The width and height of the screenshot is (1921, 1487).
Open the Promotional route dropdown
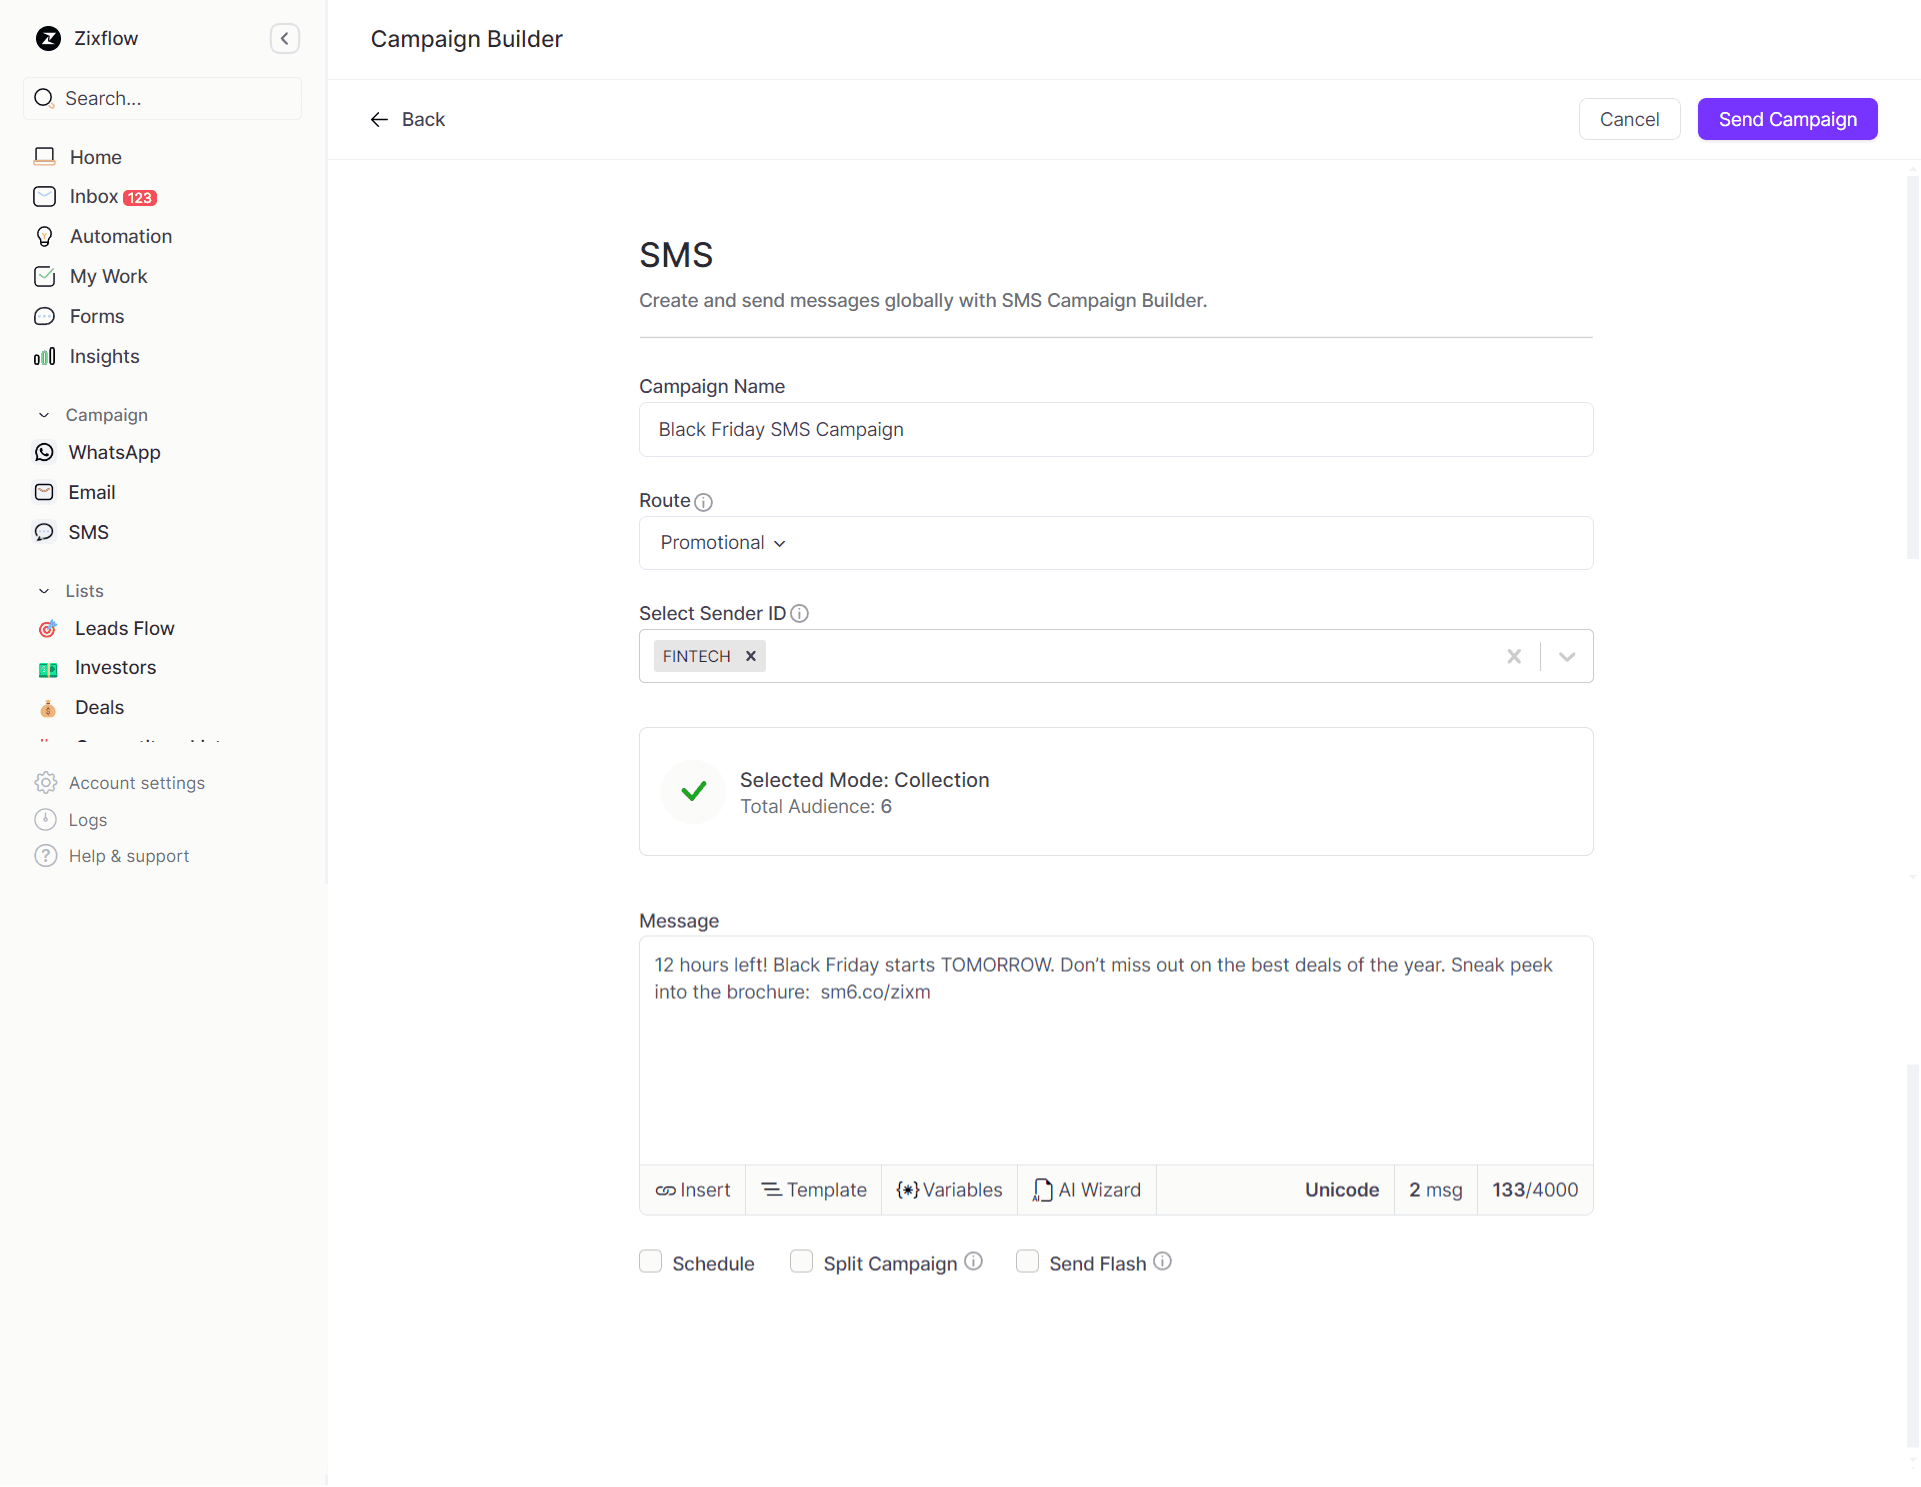coord(723,543)
